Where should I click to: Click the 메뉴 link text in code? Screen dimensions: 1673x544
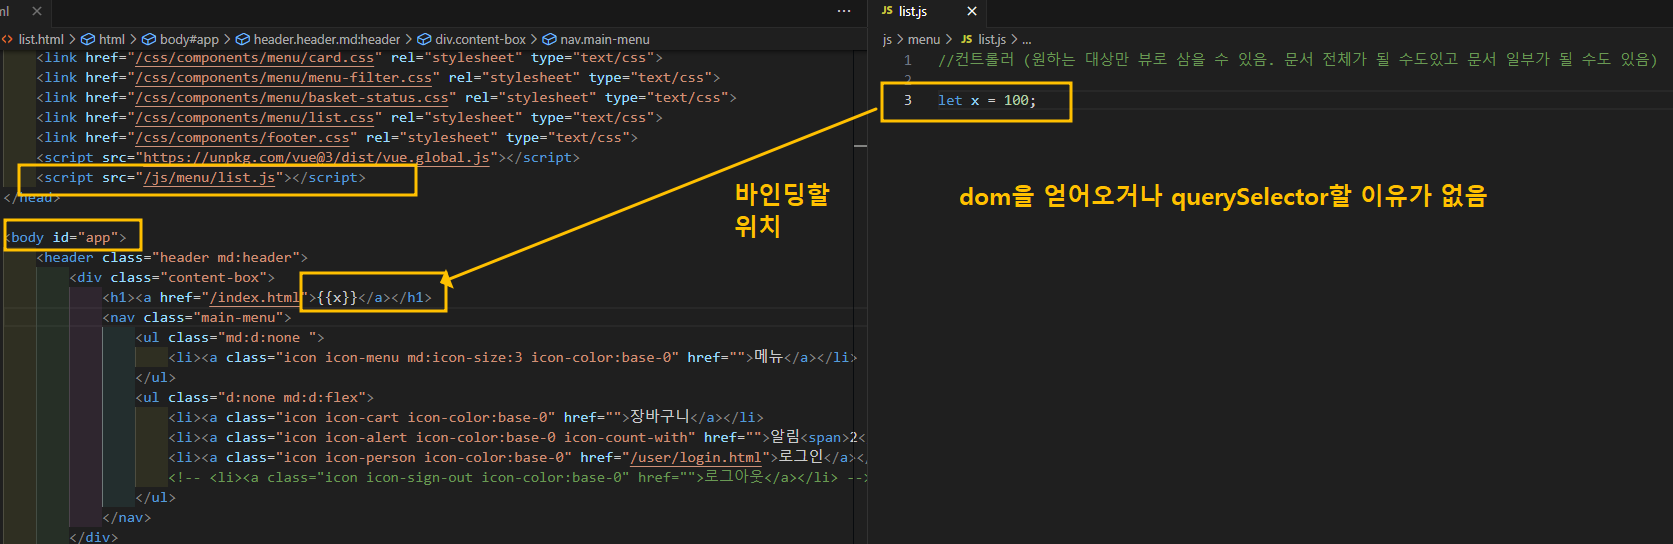click(x=769, y=357)
